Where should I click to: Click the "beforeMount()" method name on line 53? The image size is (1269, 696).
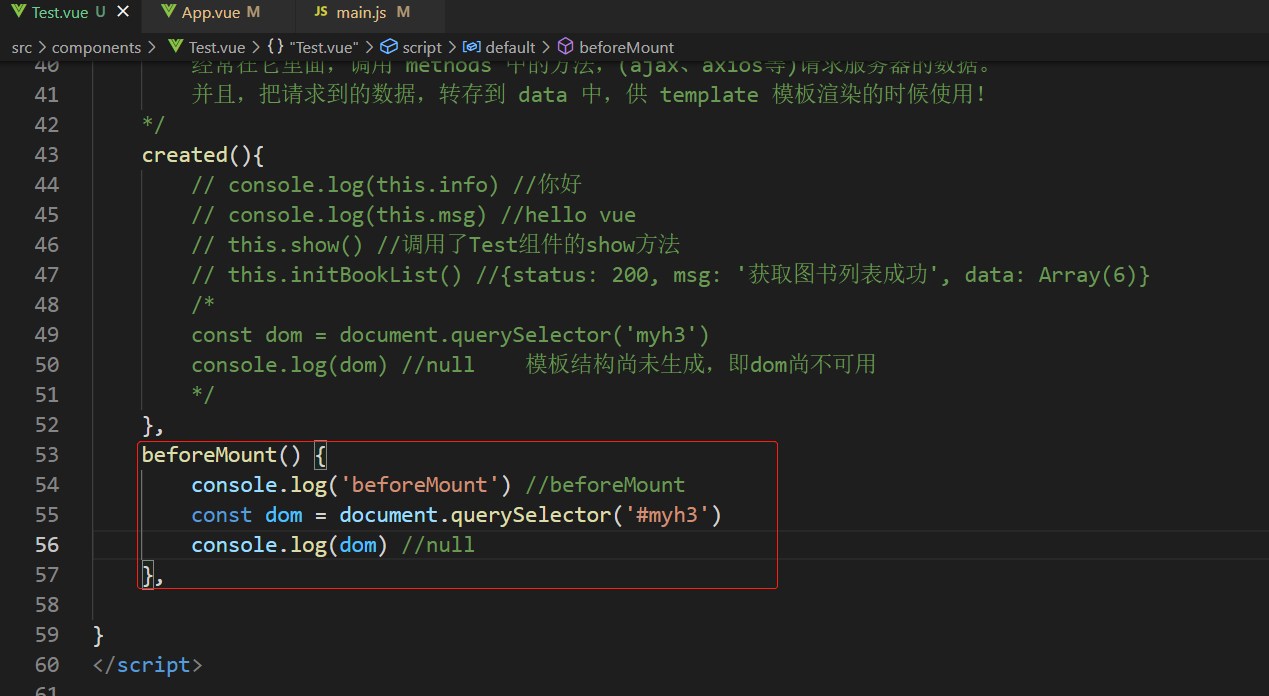coord(221,455)
